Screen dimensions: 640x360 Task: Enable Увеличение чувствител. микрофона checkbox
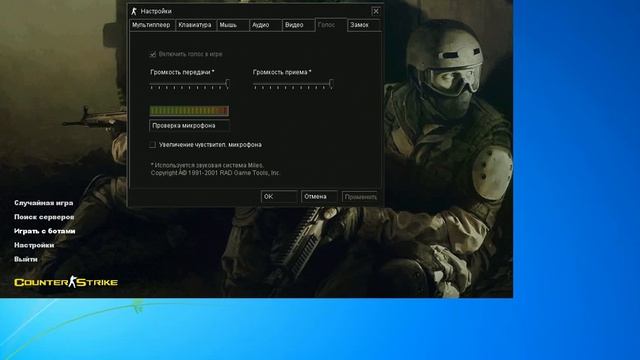click(152, 144)
